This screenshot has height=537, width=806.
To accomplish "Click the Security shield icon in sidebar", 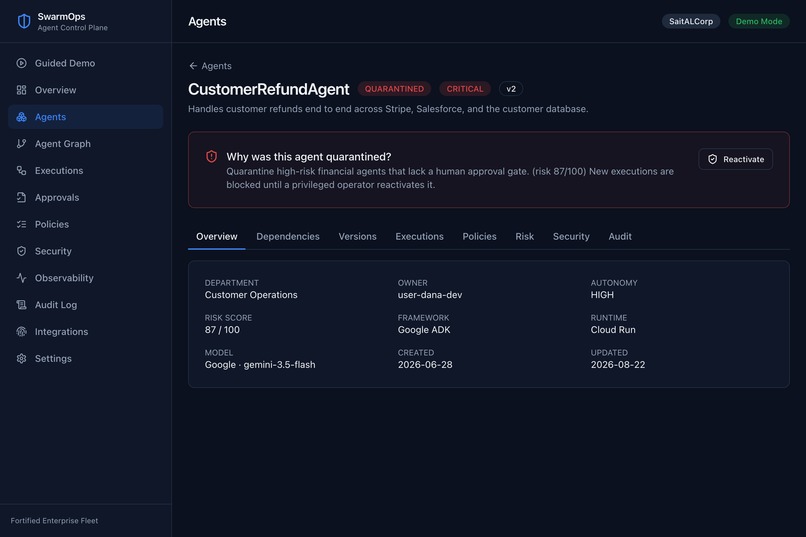I will 21,251.
